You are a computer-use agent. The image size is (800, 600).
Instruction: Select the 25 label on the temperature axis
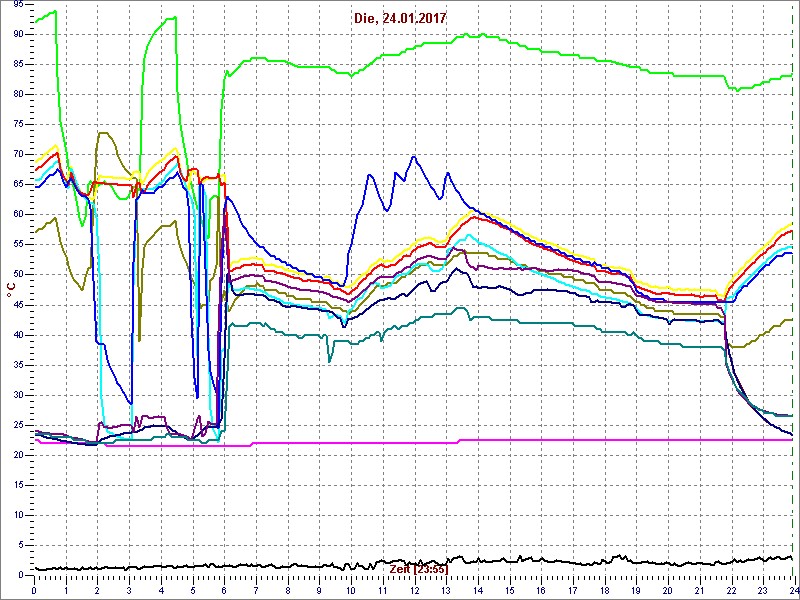(x=18, y=426)
